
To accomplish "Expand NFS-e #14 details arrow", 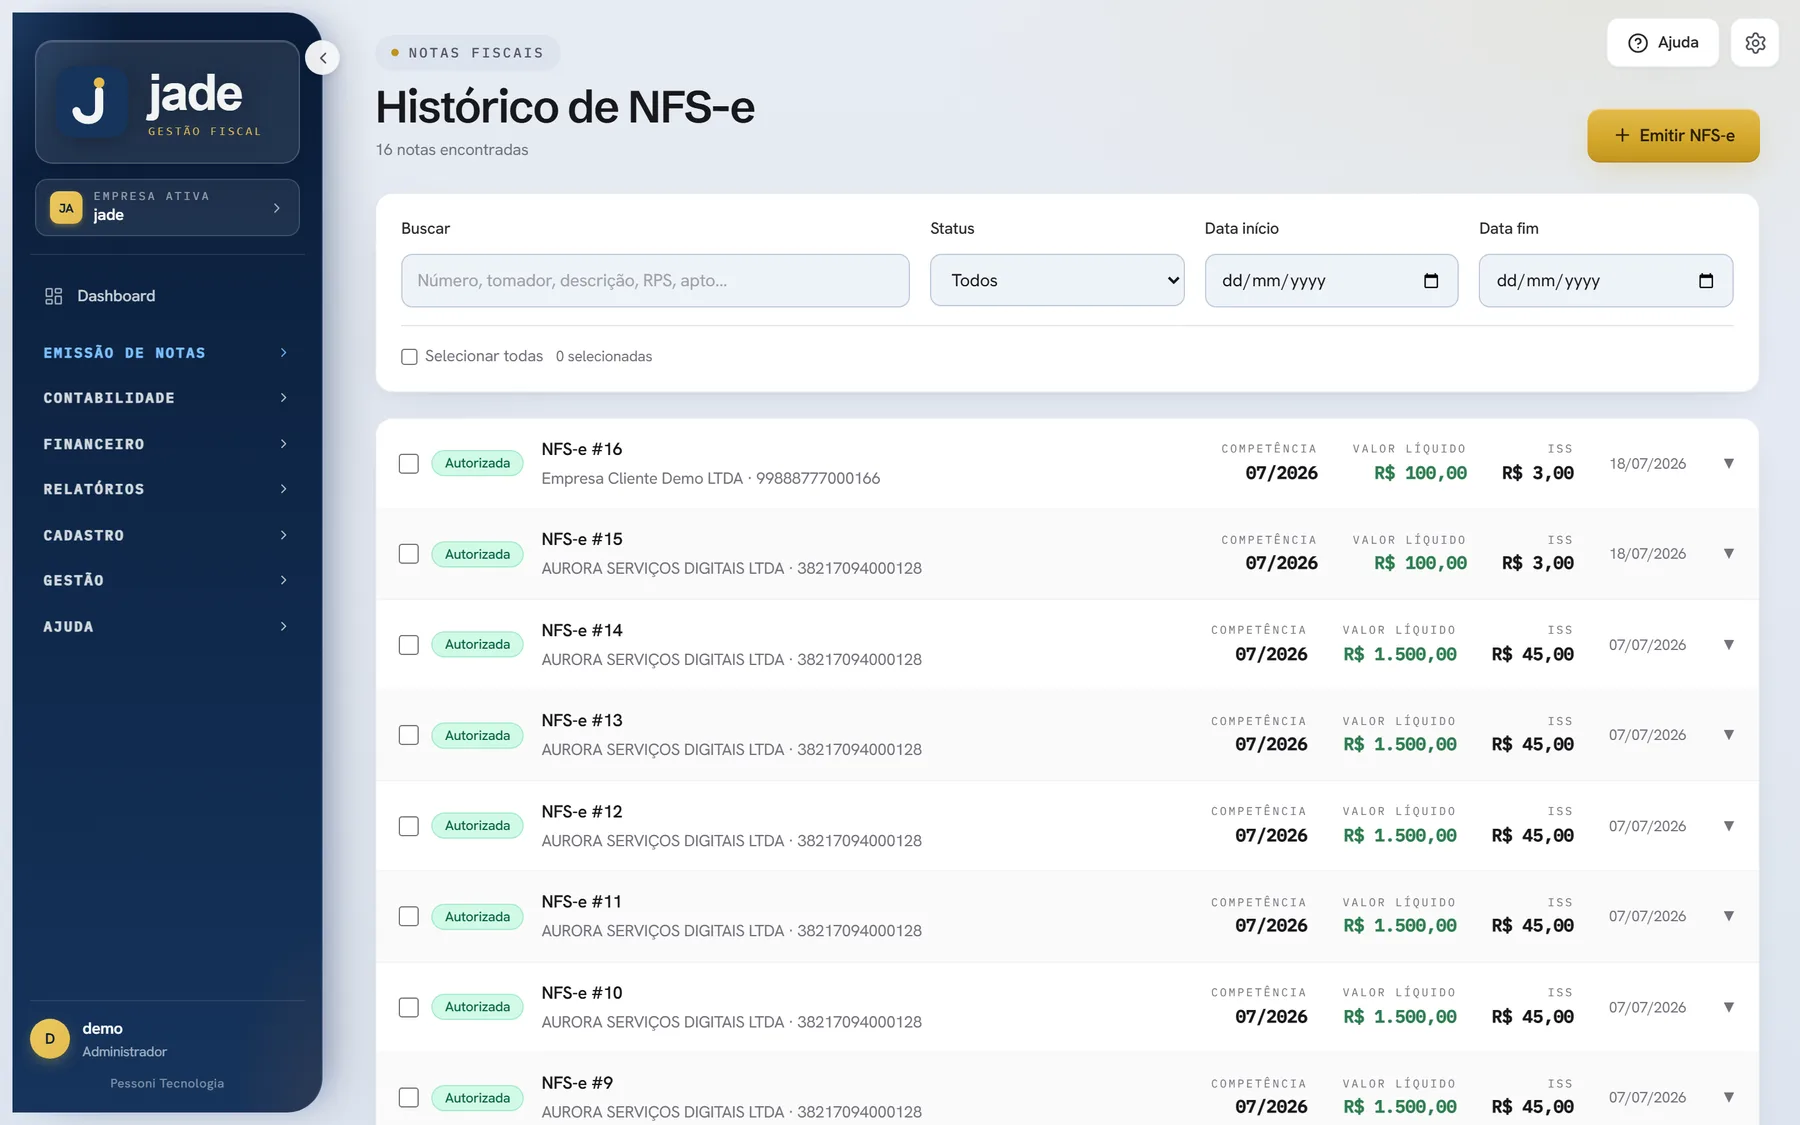I will pyautogui.click(x=1728, y=645).
